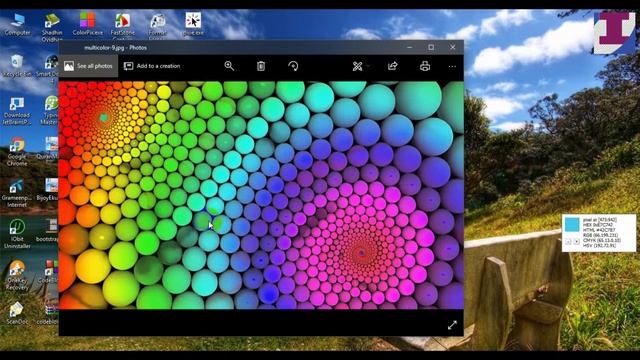Image resolution: width=640 pixels, height=360 pixels.
Task: Click the Photos window title bar text
Action: click(116, 47)
